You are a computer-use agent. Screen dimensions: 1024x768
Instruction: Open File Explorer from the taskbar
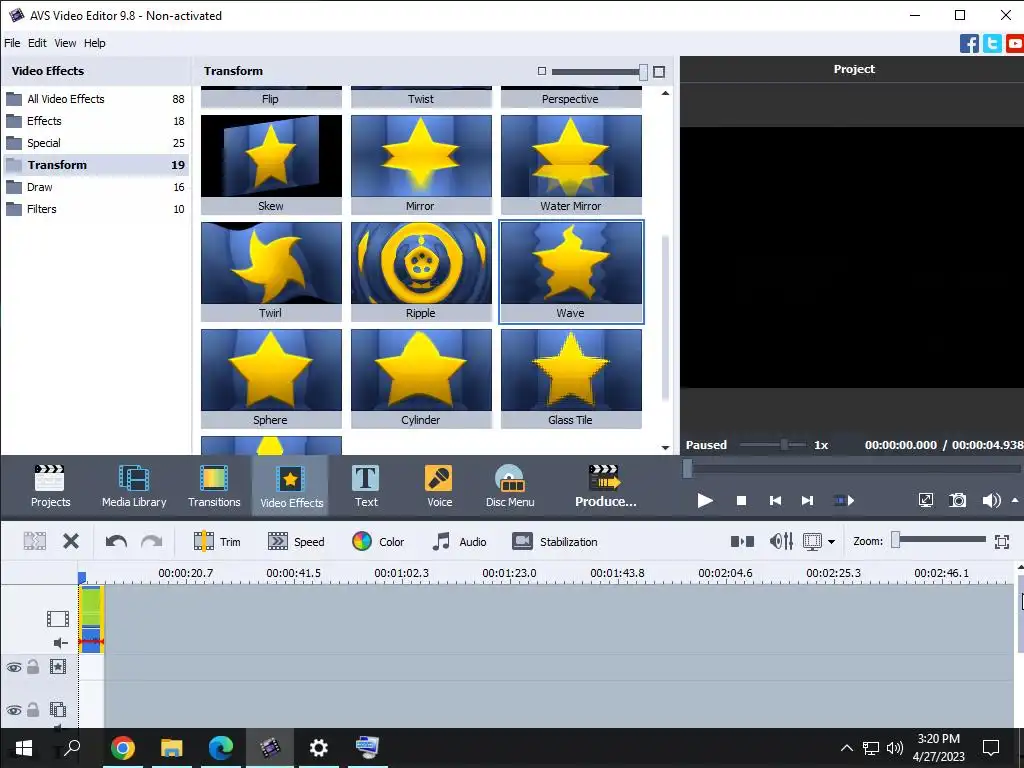(x=171, y=748)
